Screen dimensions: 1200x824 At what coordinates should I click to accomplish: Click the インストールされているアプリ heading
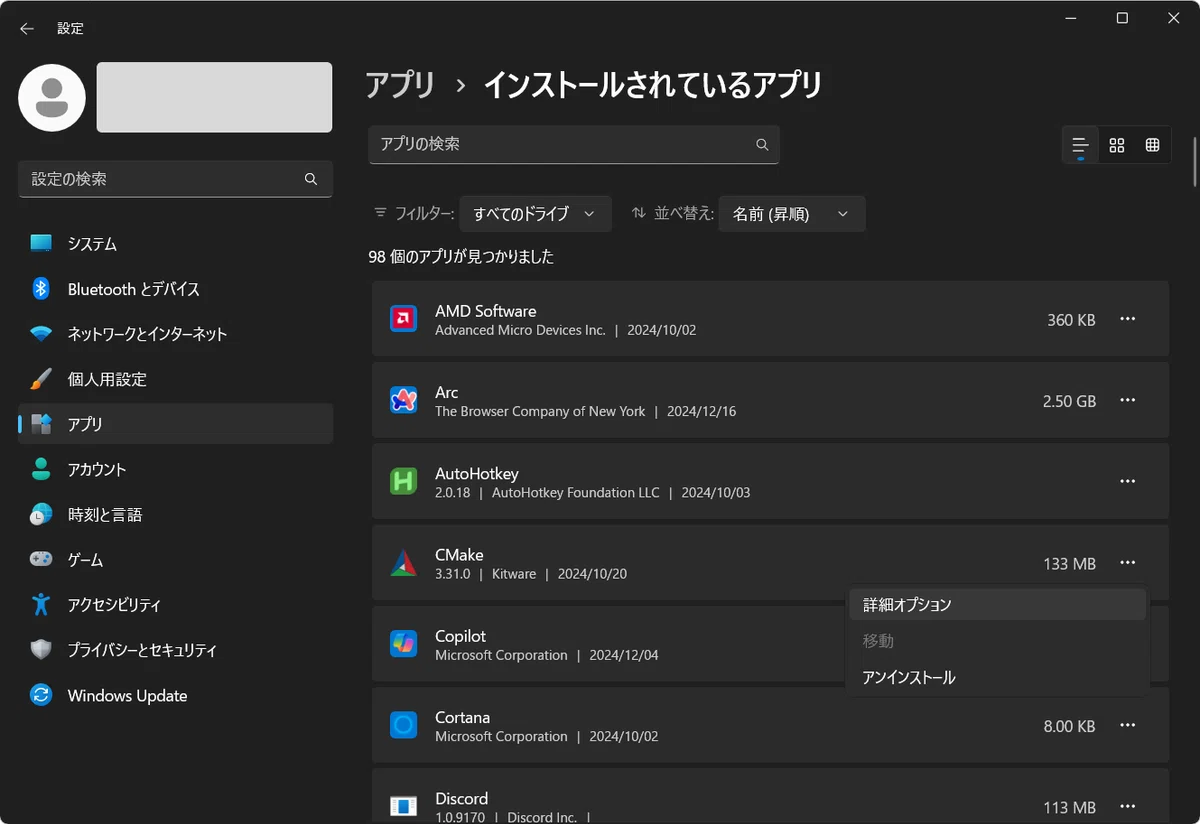653,85
